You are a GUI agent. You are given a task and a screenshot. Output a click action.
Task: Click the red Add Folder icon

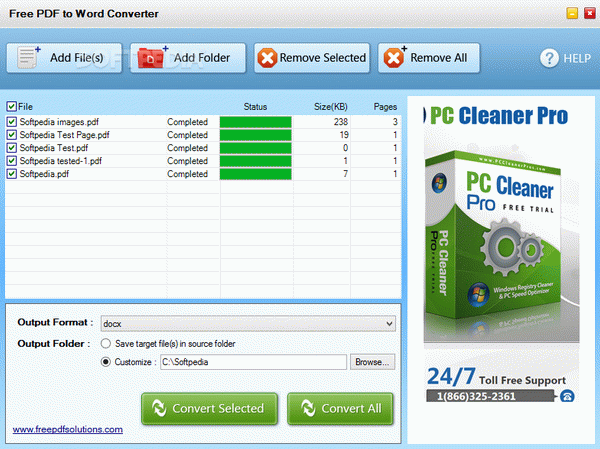coord(152,57)
